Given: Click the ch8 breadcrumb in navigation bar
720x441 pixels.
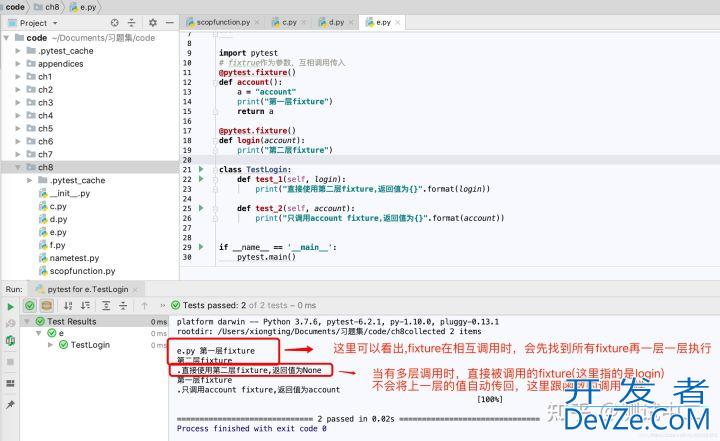Looking at the screenshot, I should pyautogui.click(x=47, y=7).
